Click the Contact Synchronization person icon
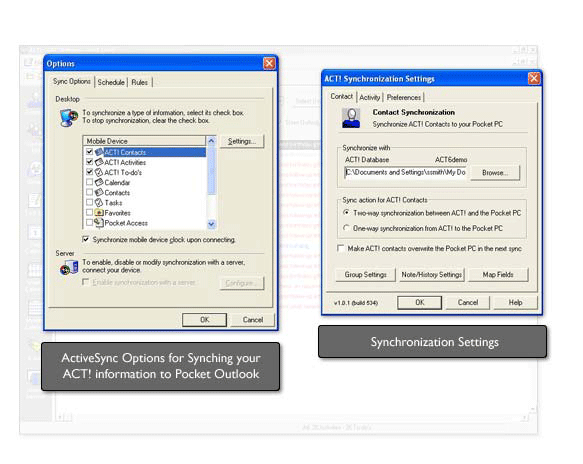The height and width of the screenshot is (464, 583). coord(351,118)
